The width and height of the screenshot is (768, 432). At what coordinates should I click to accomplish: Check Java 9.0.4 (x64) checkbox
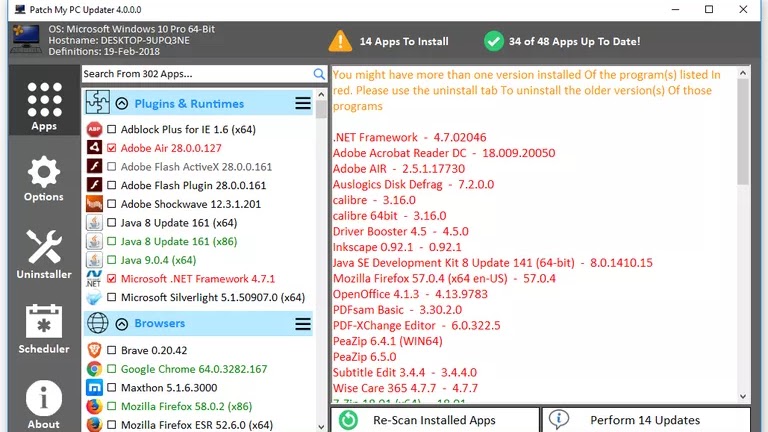point(112,260)
